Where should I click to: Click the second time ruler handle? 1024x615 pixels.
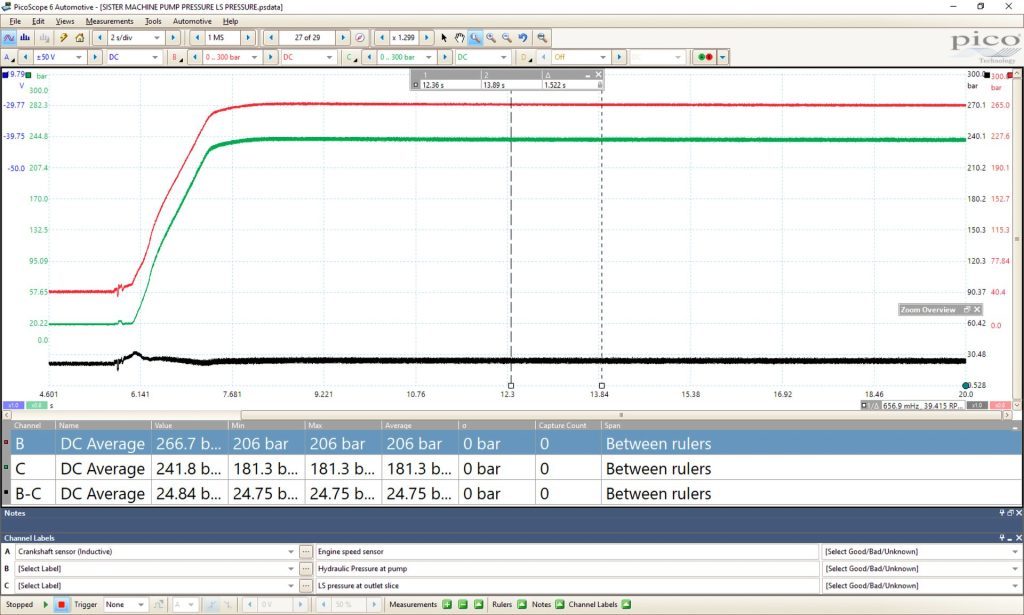point(601,386)
